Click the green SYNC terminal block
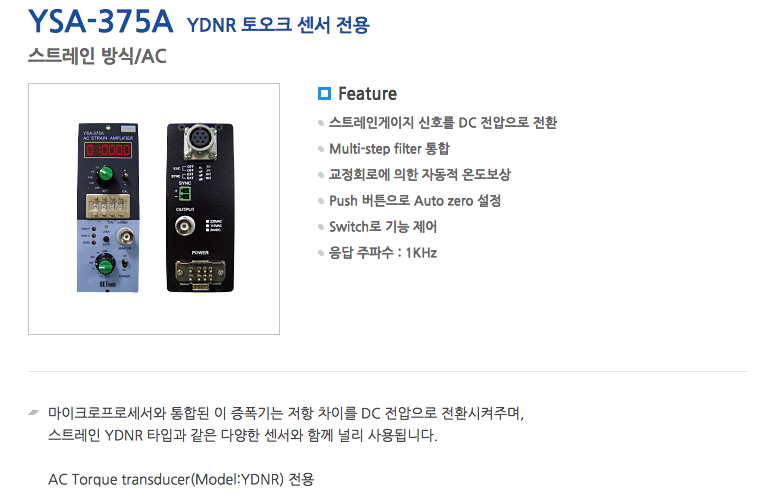 click(x=185, y=193)
